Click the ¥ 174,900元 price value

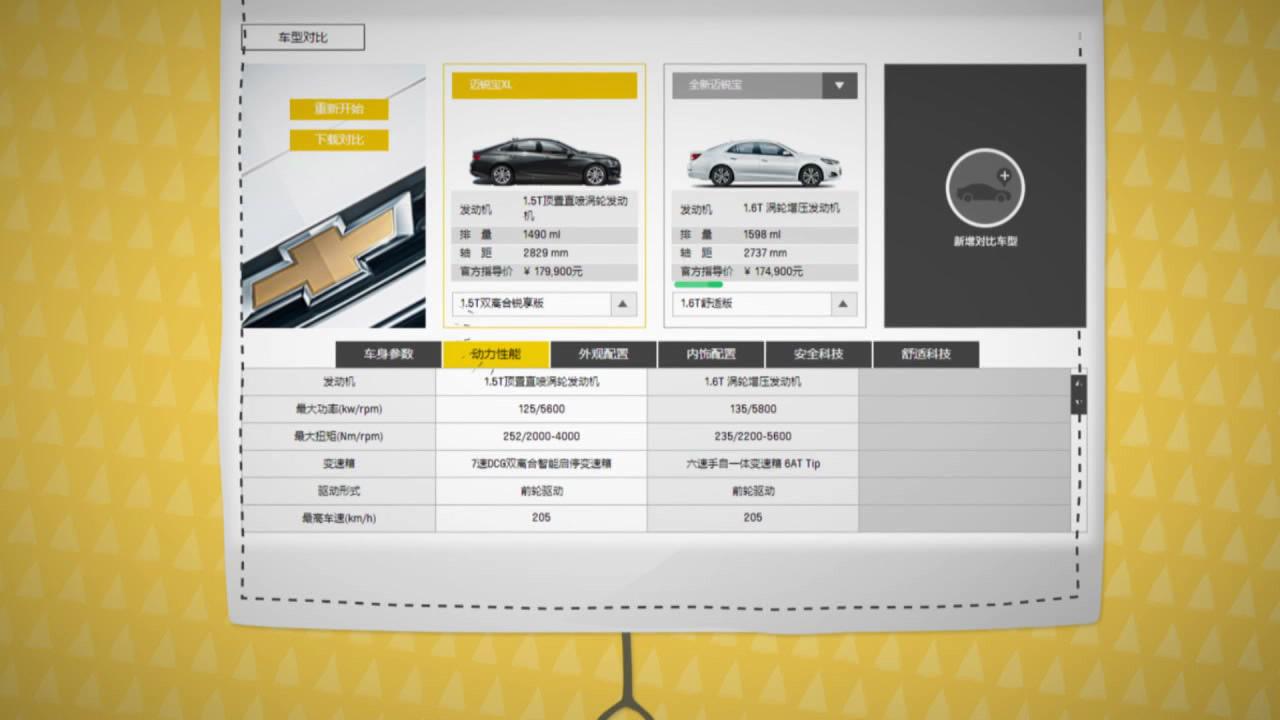coord(772,272)
